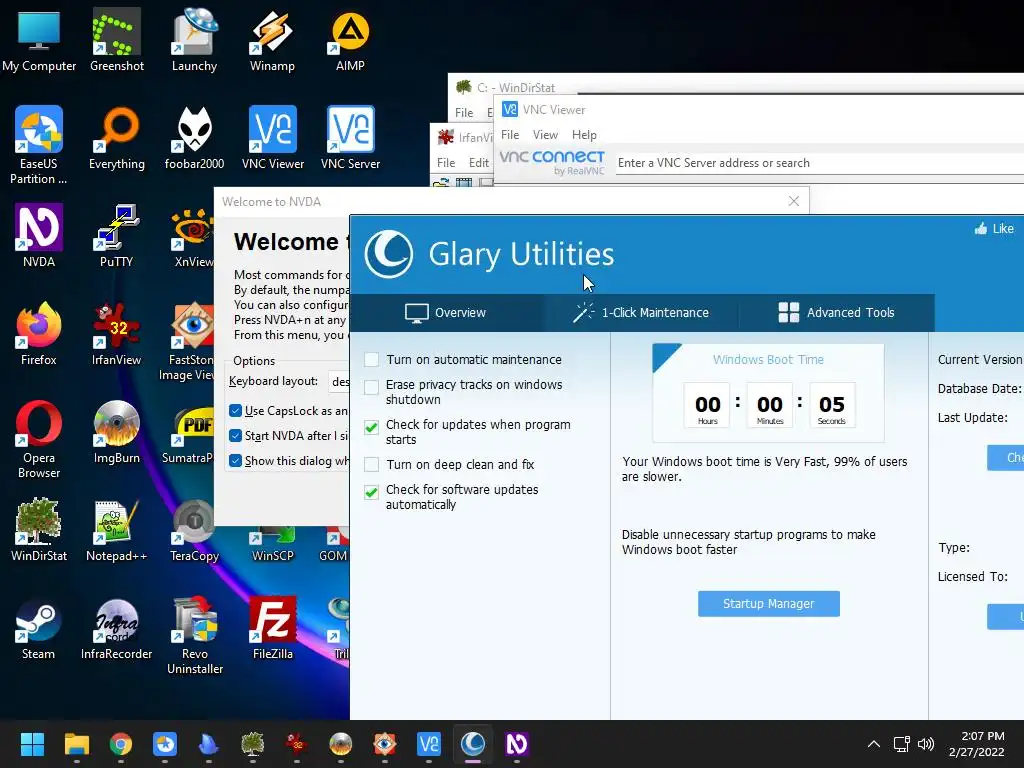Click the 'Licensed To:' label
This screenshot has width=1024, height=768.
pos(972,577)
